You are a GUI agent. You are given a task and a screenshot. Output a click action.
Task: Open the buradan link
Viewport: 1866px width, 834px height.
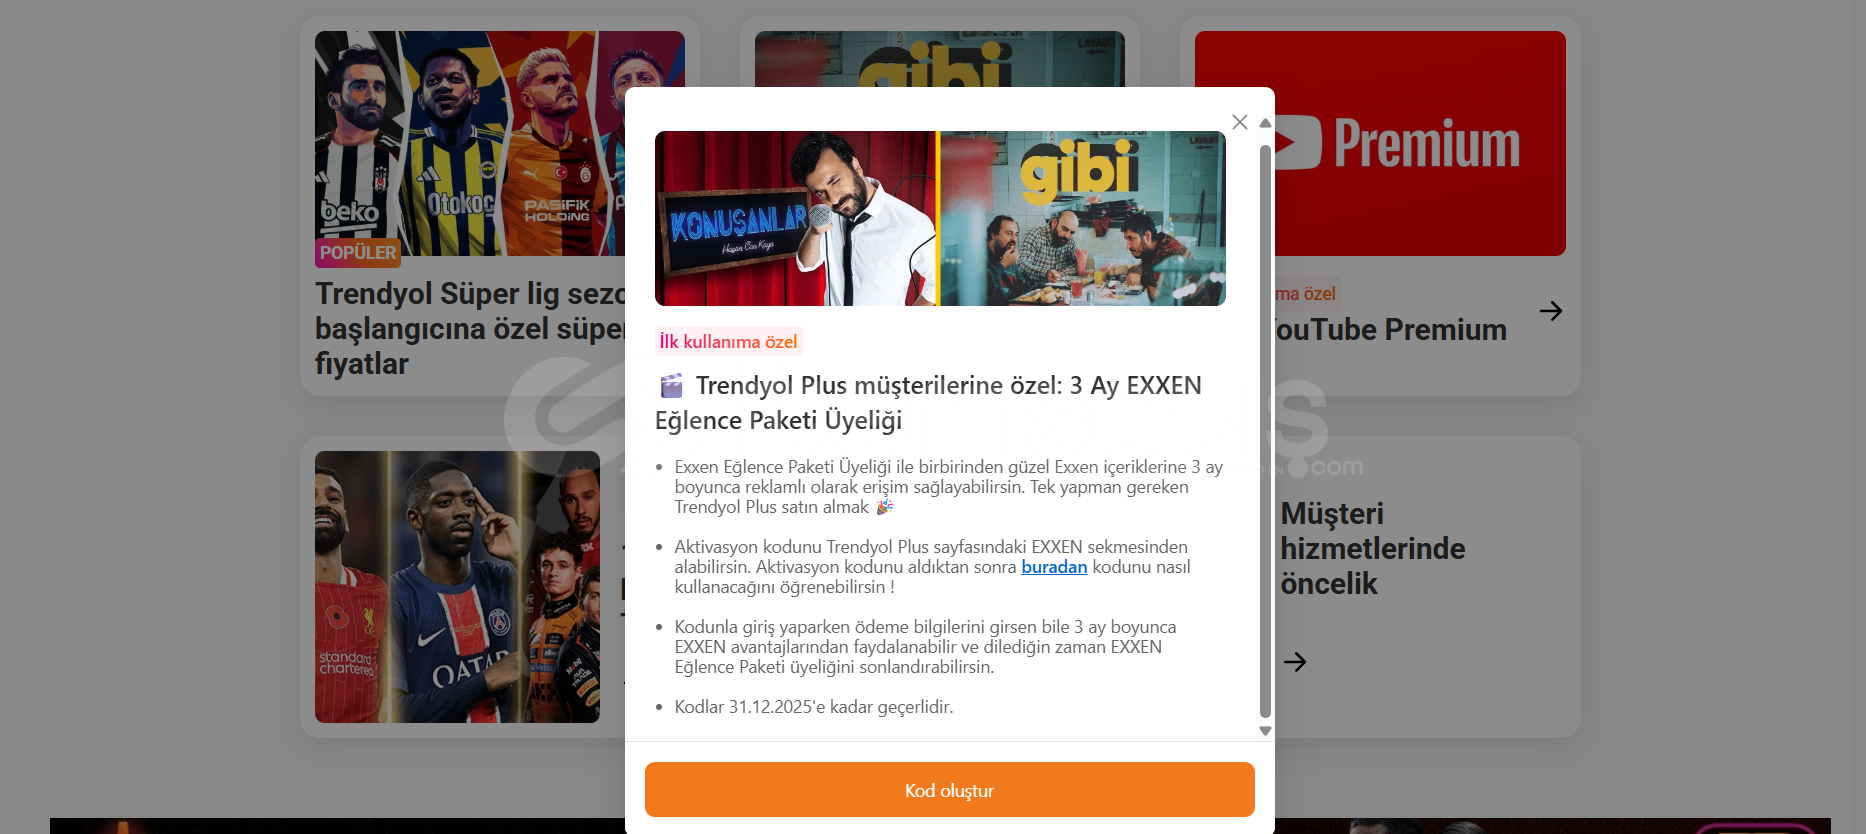point(1054,567)
